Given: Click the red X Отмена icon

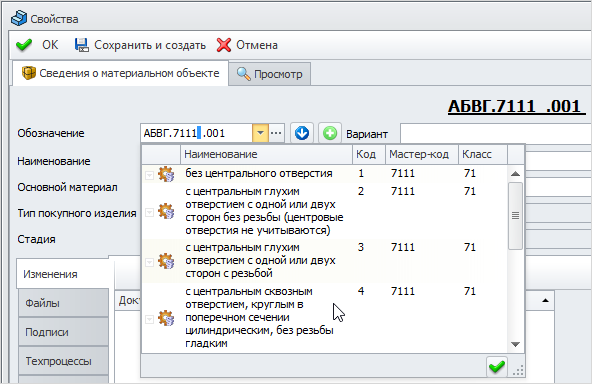Looking at the screenshot, I should pos(224,45).
